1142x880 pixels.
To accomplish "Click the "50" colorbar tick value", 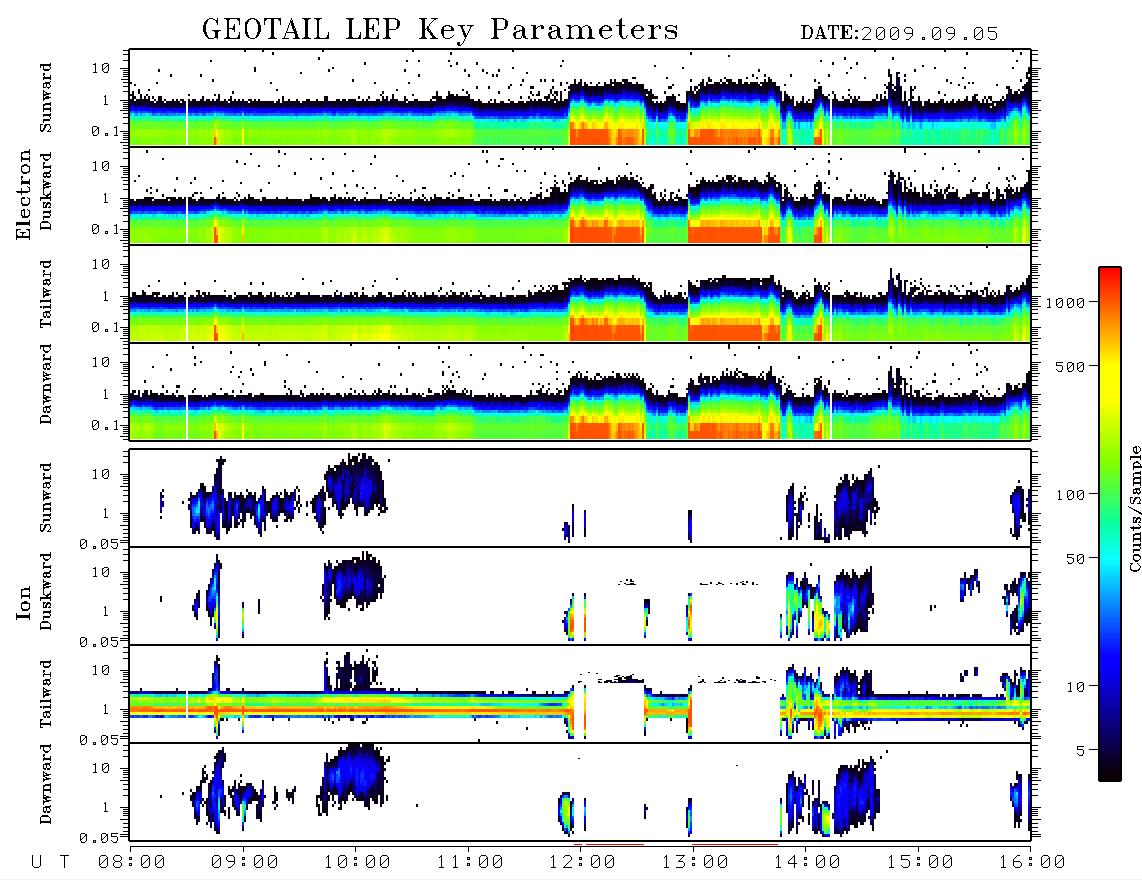I will point(1075,559).
